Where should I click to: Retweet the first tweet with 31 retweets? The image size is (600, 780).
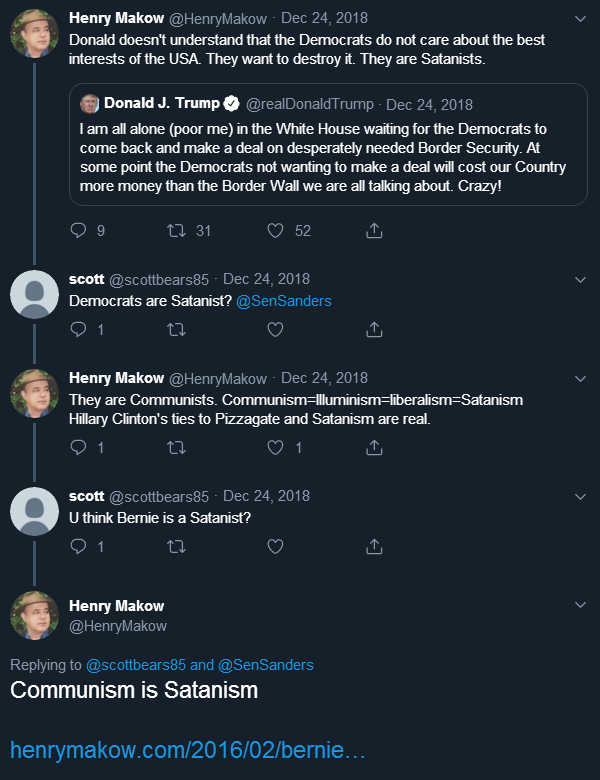pos(177,230)
